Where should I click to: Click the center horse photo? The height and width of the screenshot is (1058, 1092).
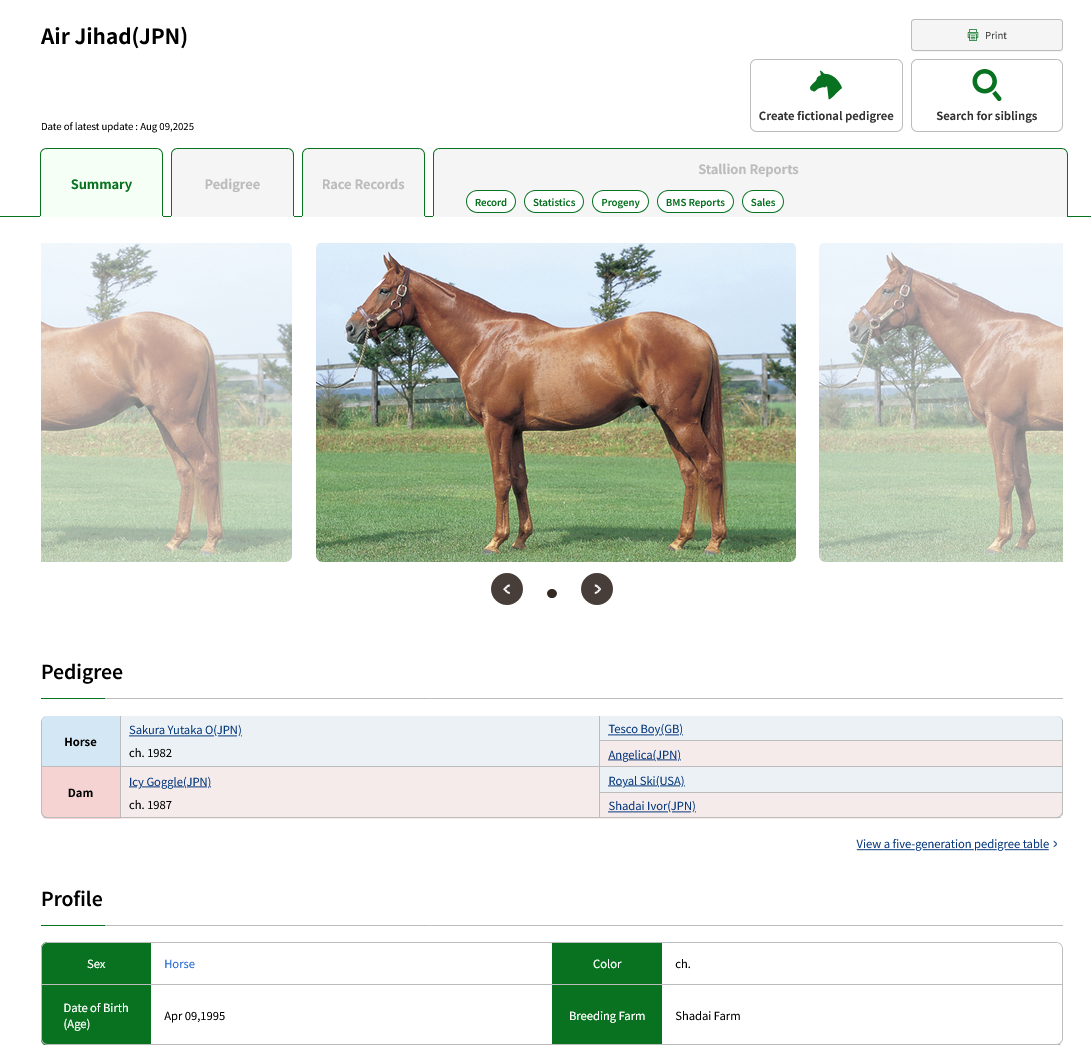pos(556,403)
